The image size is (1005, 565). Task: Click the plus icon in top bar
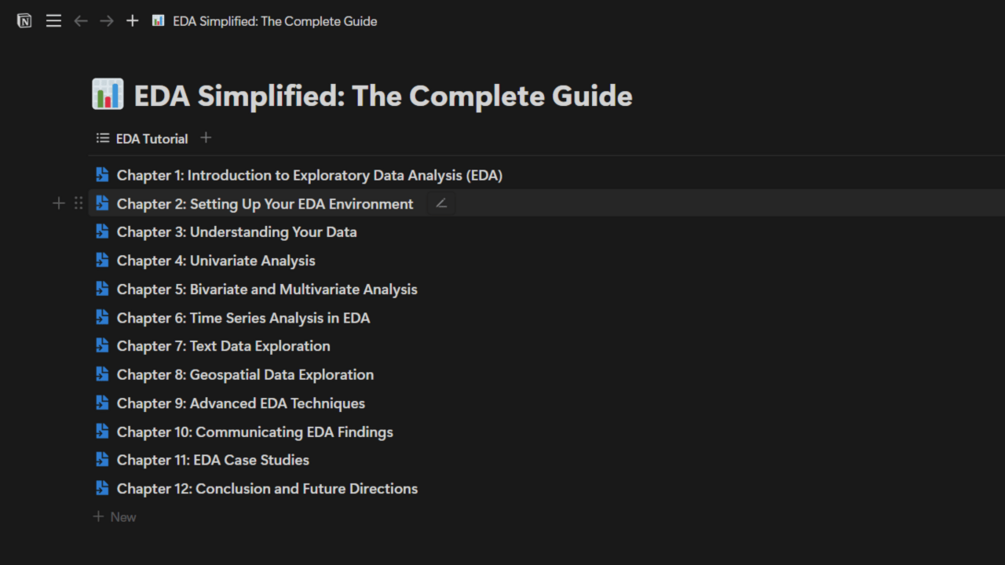click(x=132, y=21)
